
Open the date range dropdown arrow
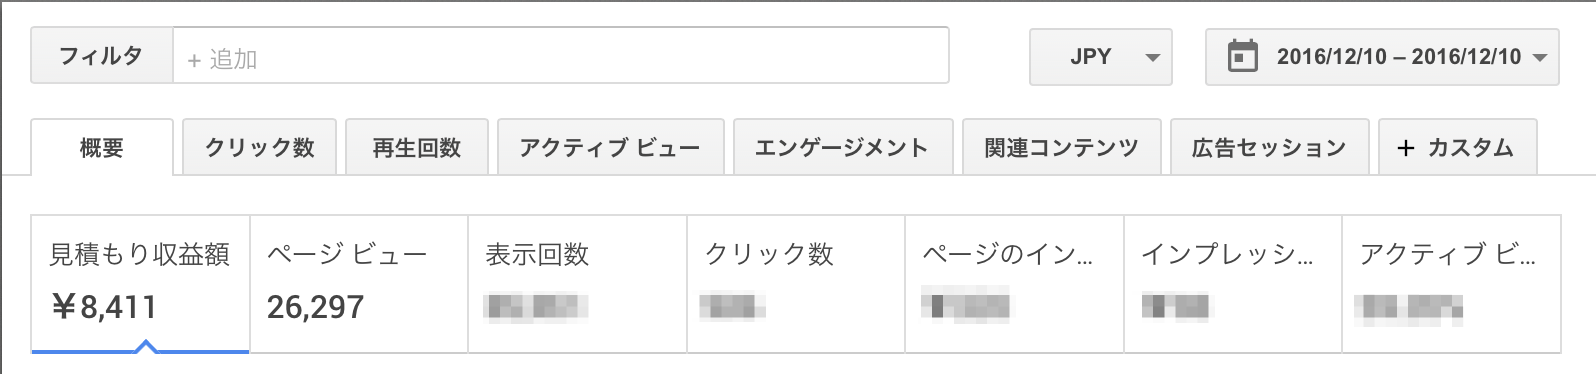point(1539,58)
